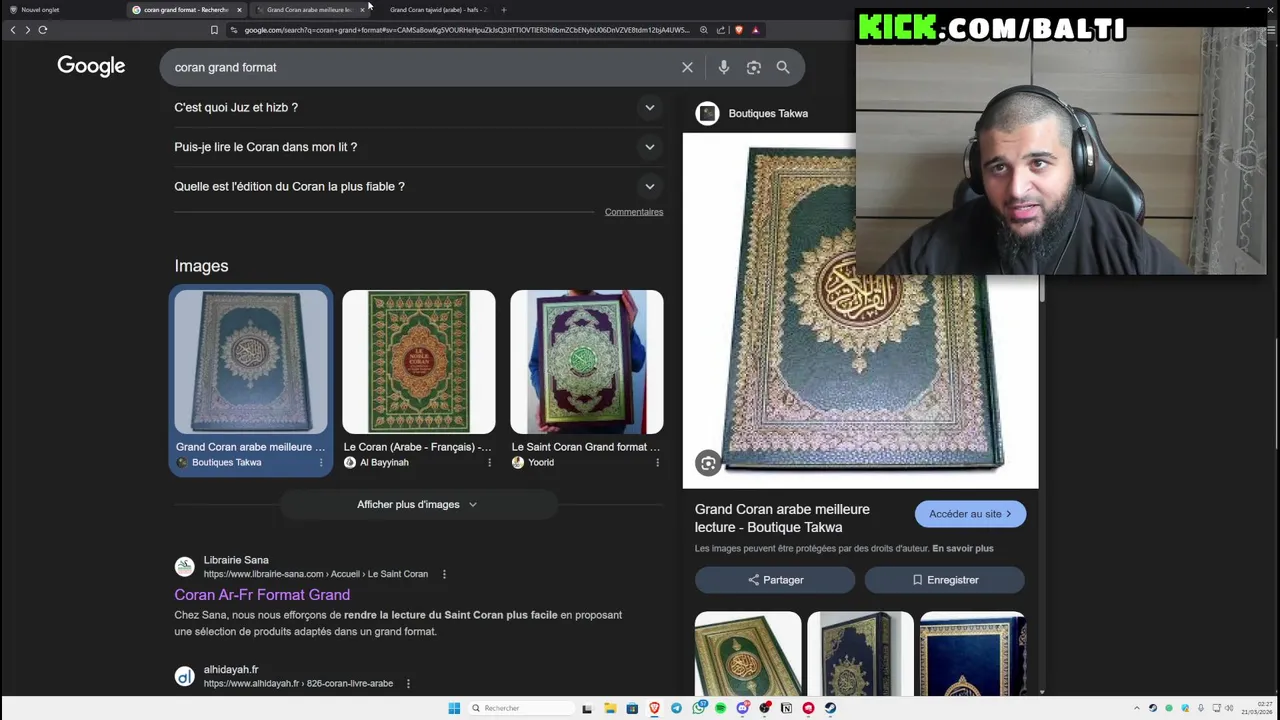Screen dimensions: 1280x720
Task: Reload the current page
Action: [43, 30]
